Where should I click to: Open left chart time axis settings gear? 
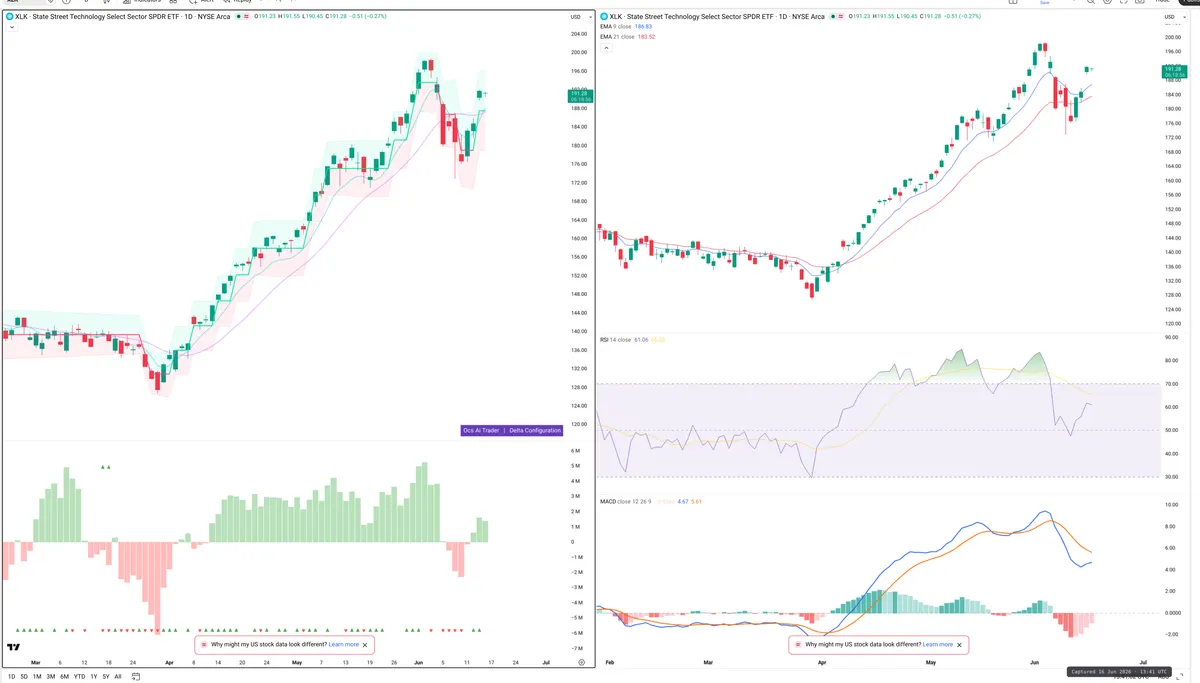click(x=581, y=662)
